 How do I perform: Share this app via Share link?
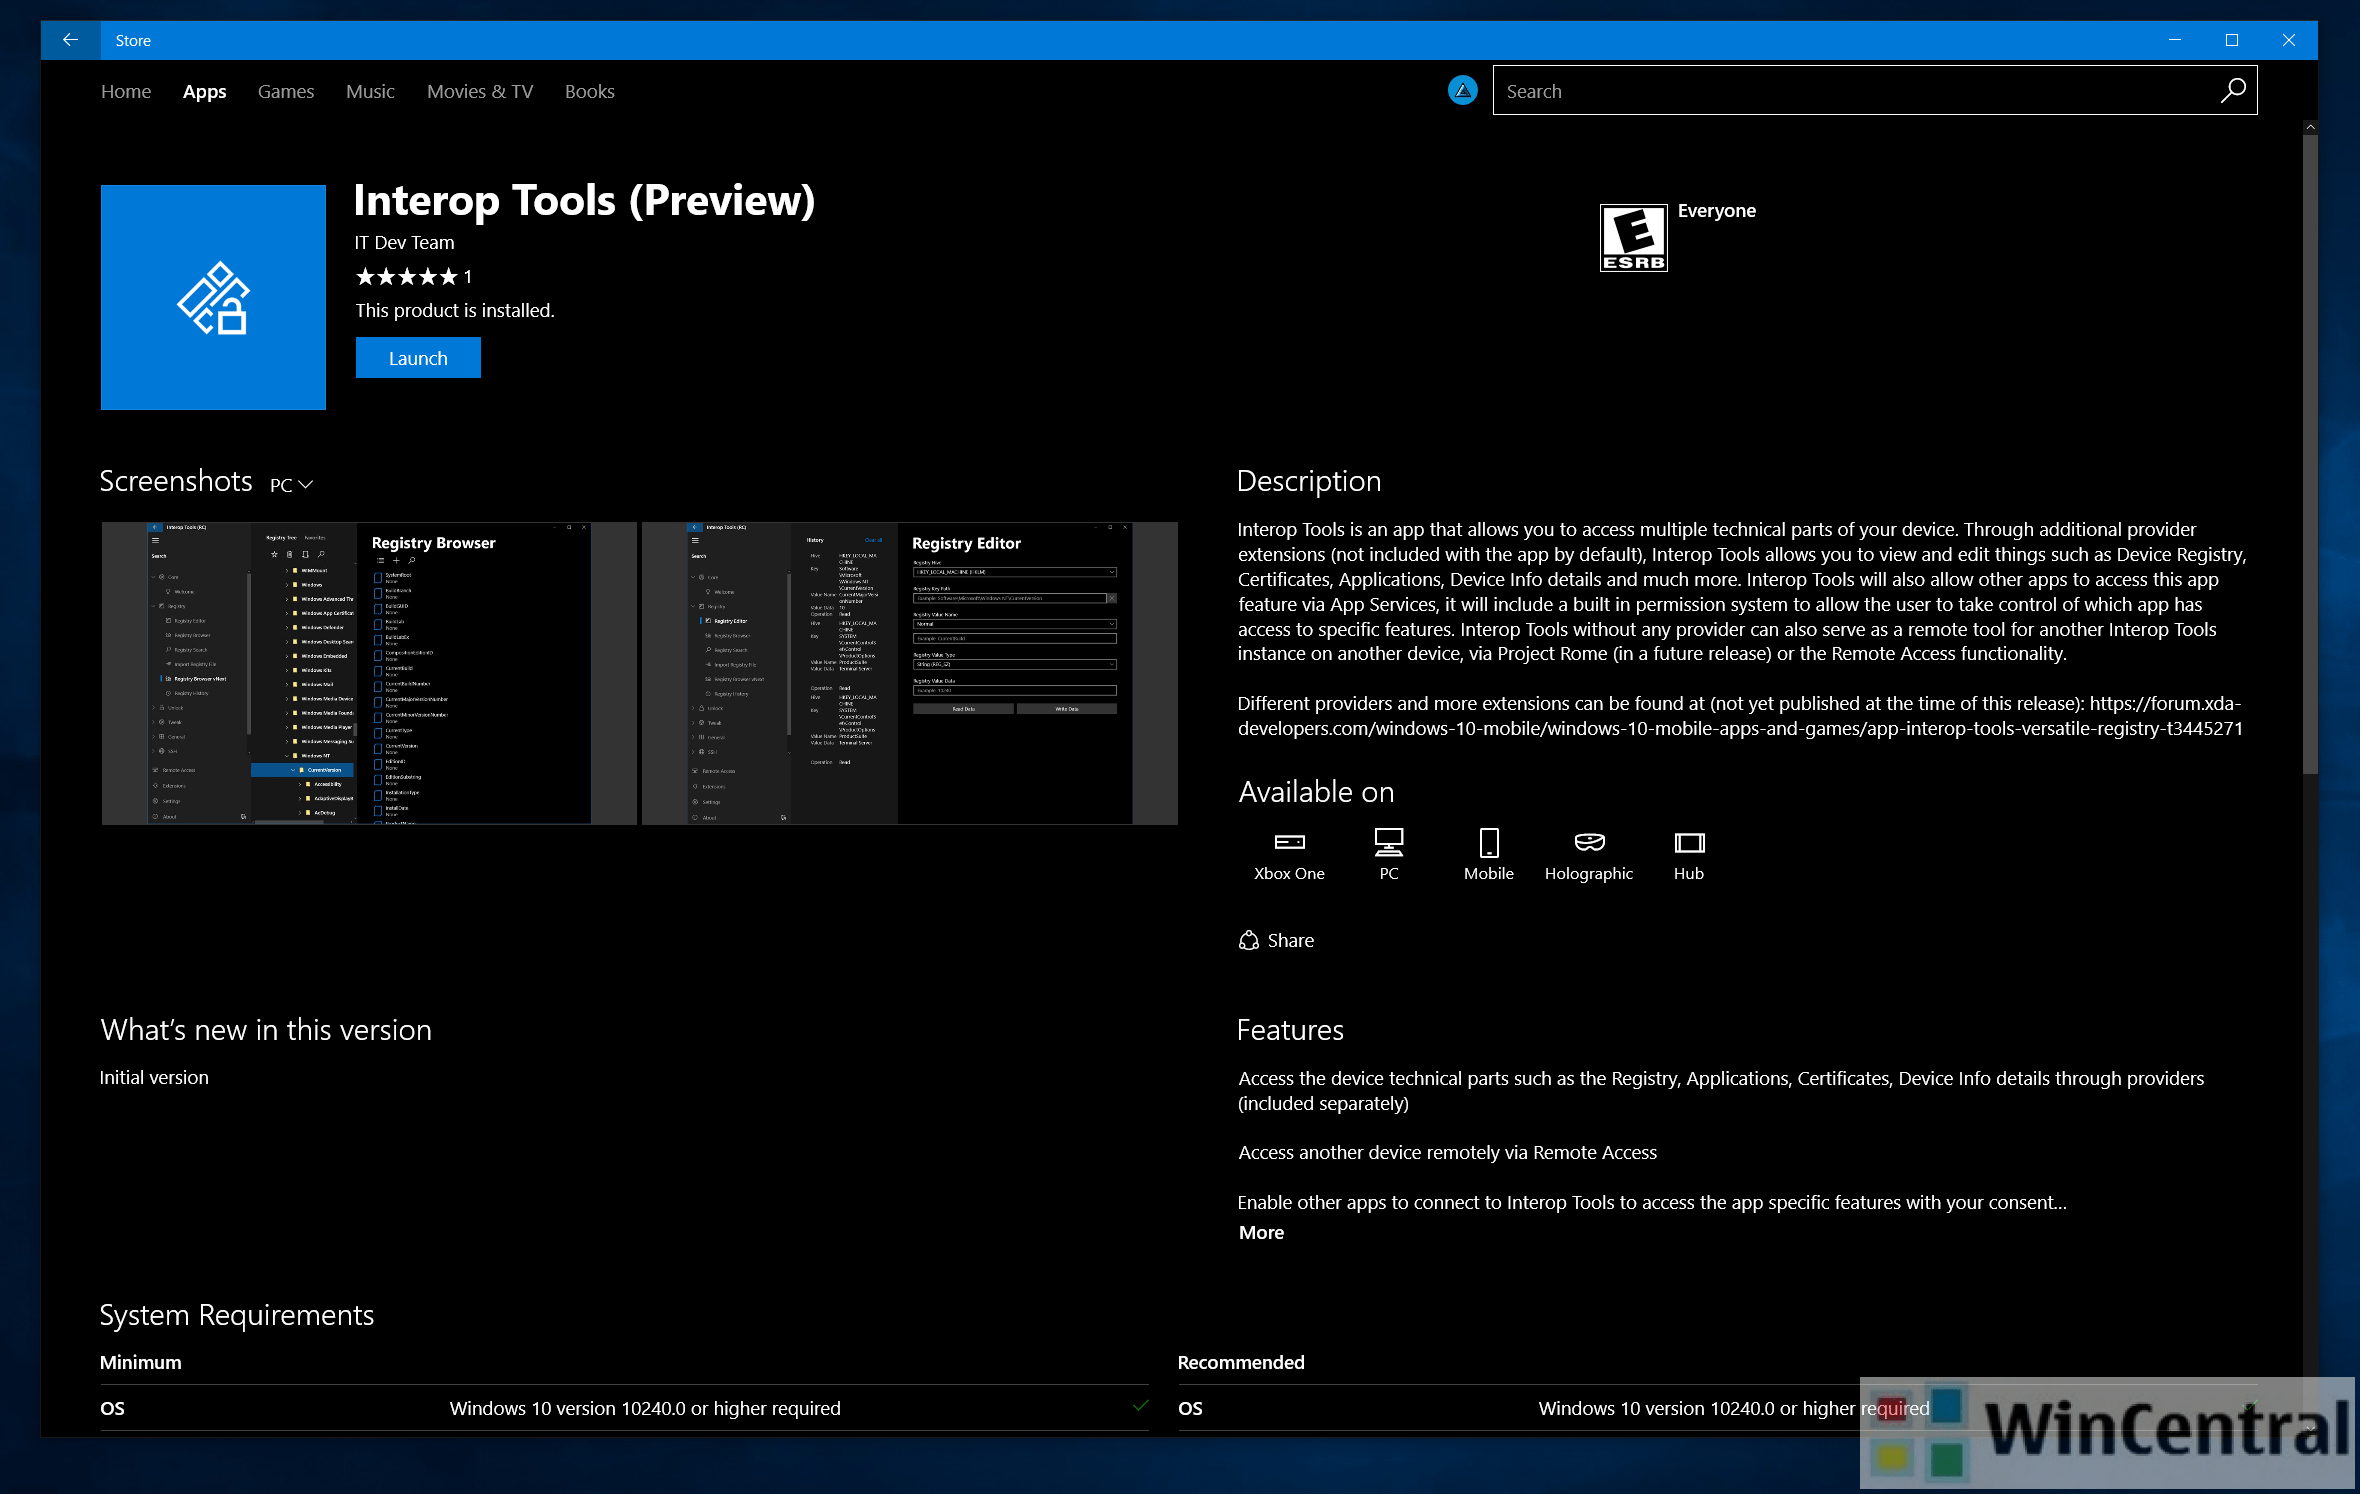point(1277,941)
